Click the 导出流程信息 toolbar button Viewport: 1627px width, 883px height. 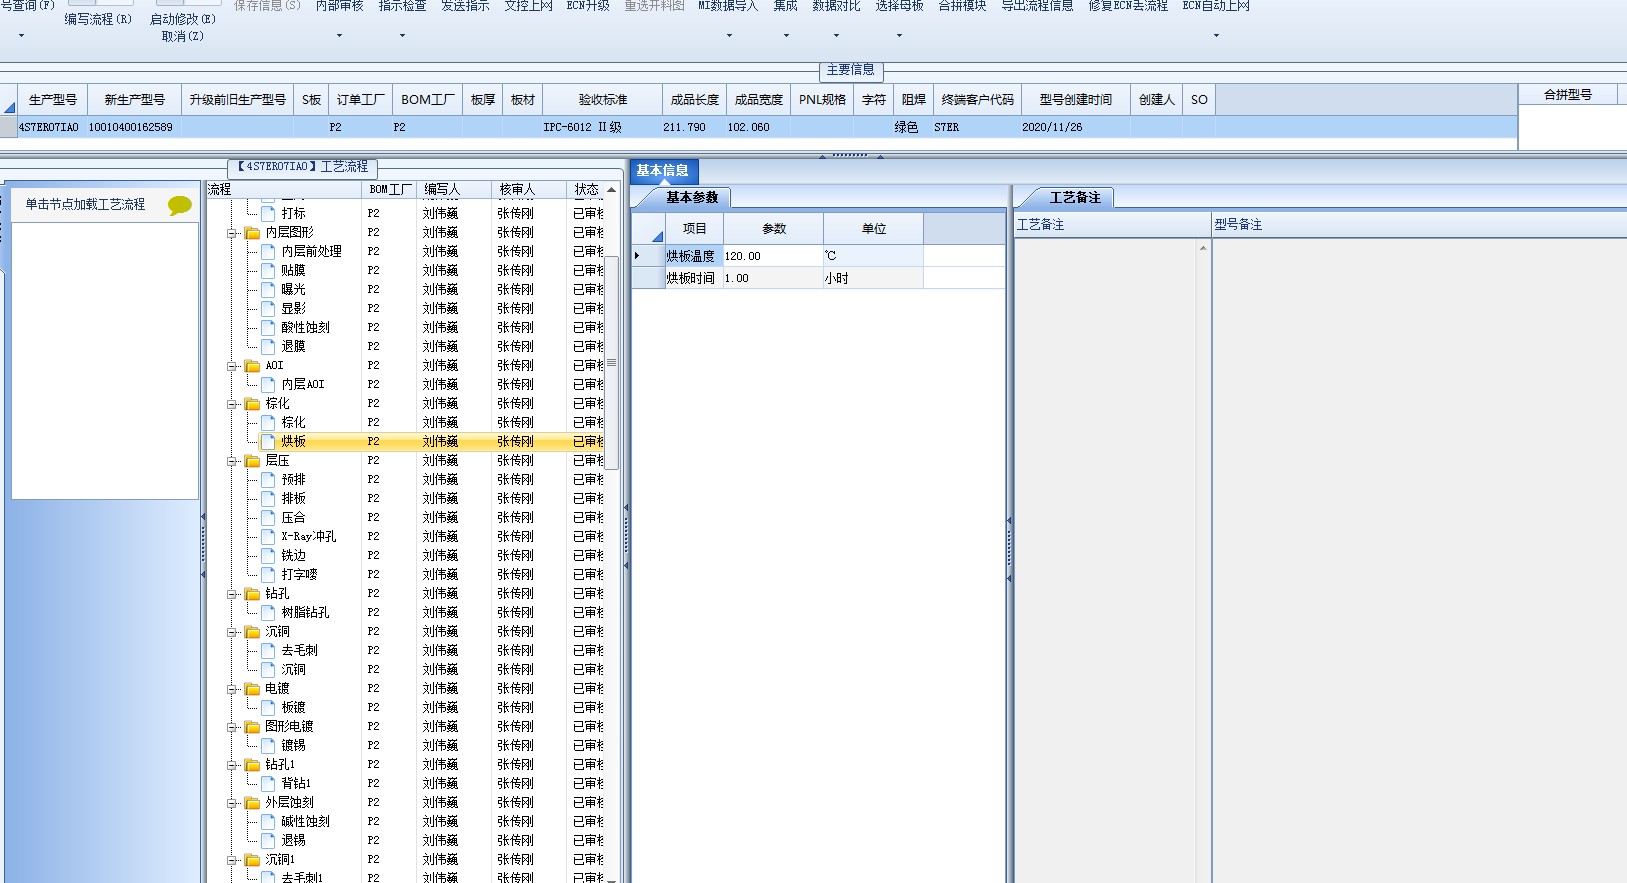coord(1037,6)
